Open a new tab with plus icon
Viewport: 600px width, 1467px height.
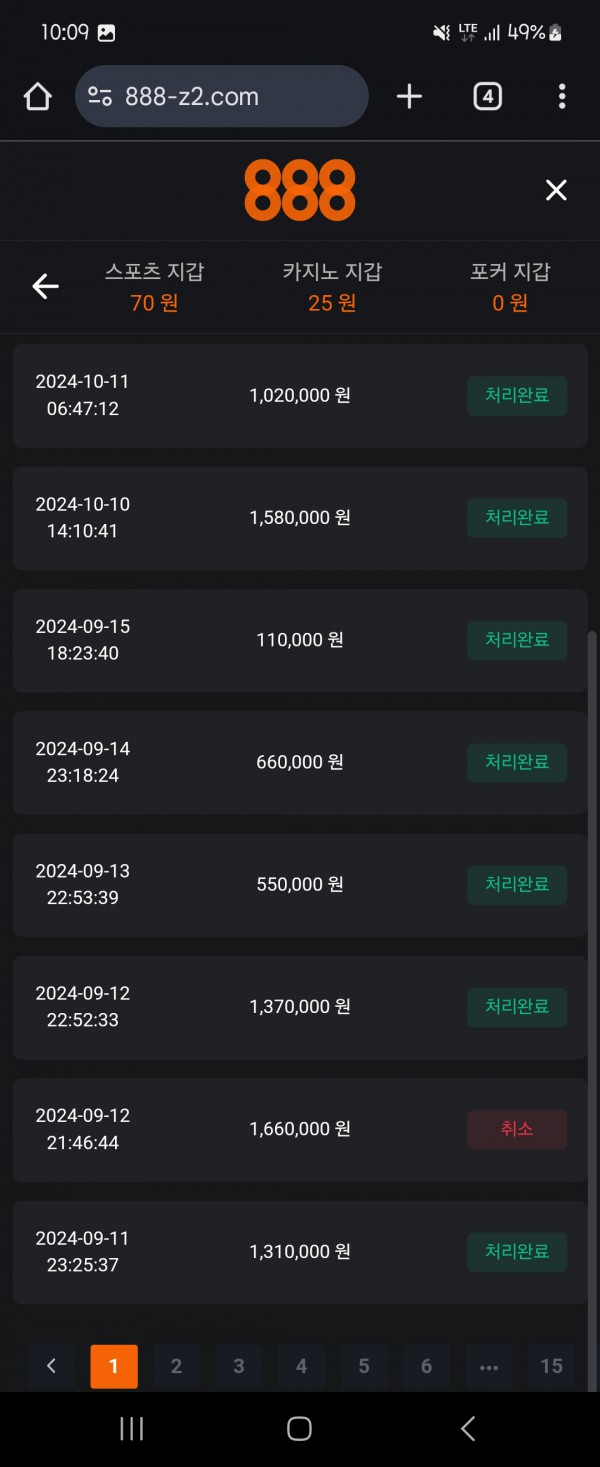pyautogui.click(x=409, y=97)
